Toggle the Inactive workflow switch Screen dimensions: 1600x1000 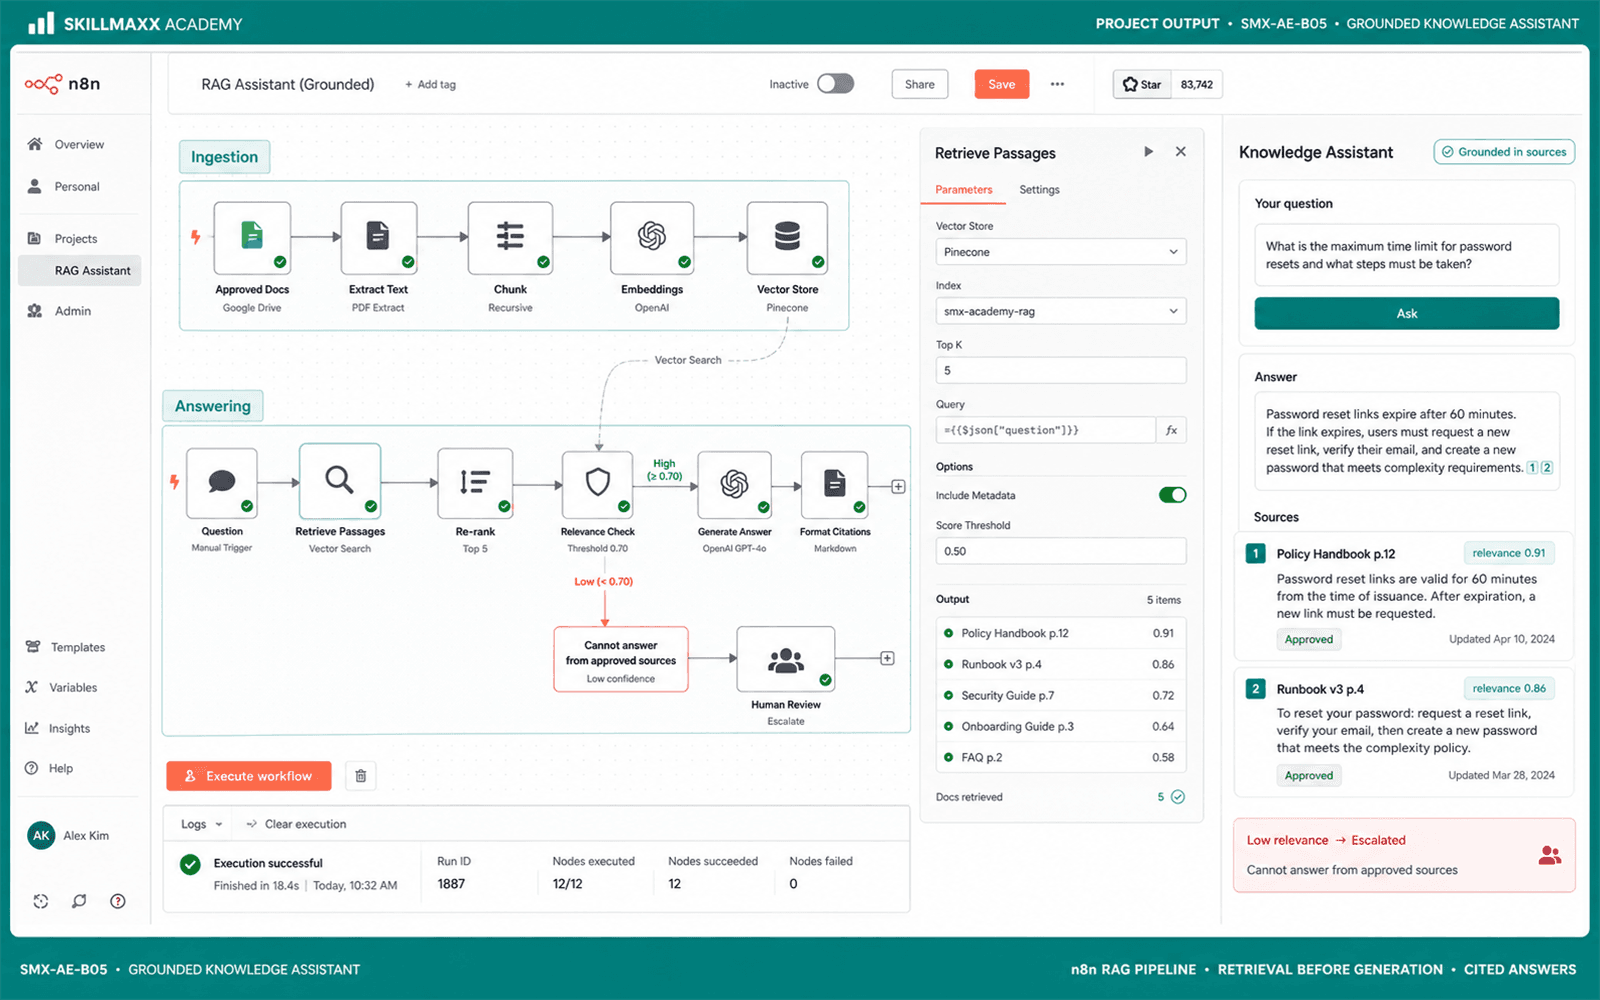click(835, 84)
